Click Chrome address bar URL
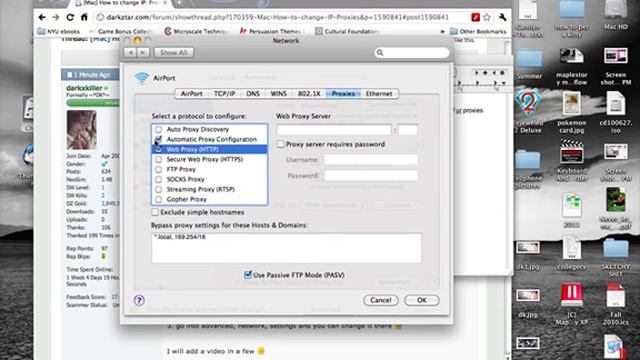 click(278, 17)
